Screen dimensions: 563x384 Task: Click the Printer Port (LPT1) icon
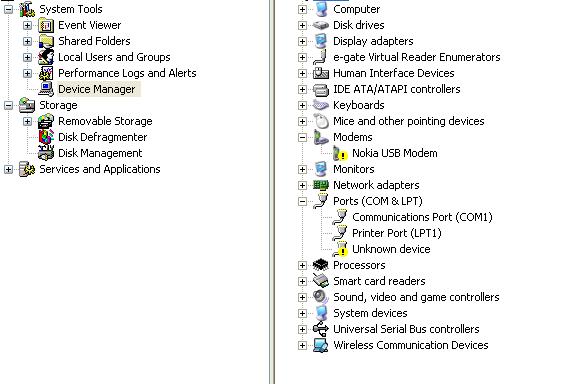click(x=340, y=233)
